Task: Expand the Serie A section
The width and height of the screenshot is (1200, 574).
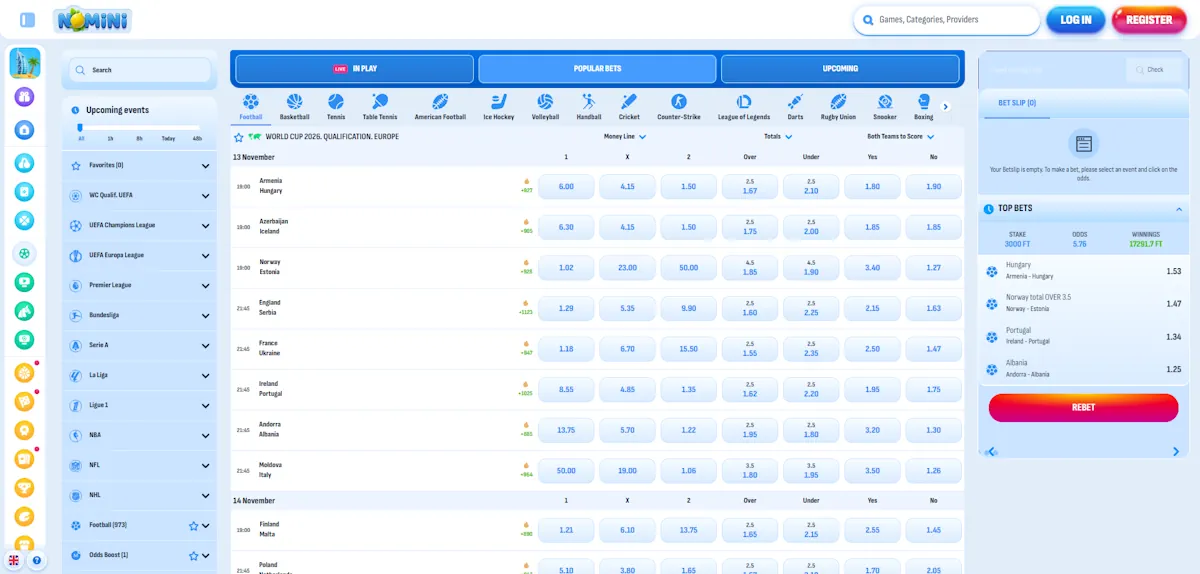Action: pos(139,345)
